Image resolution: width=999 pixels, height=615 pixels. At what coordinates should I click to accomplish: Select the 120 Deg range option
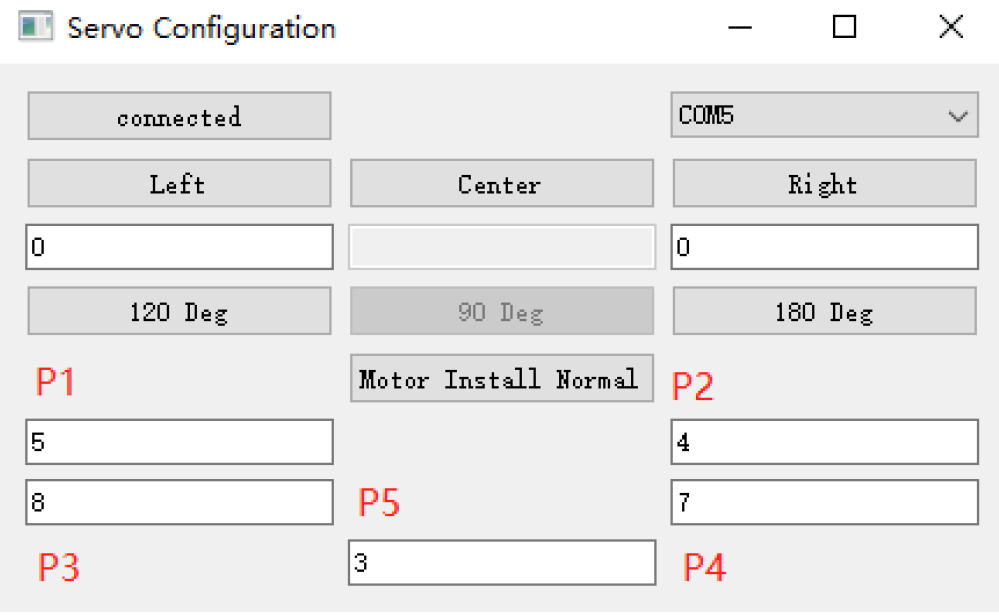pos(179,312)
